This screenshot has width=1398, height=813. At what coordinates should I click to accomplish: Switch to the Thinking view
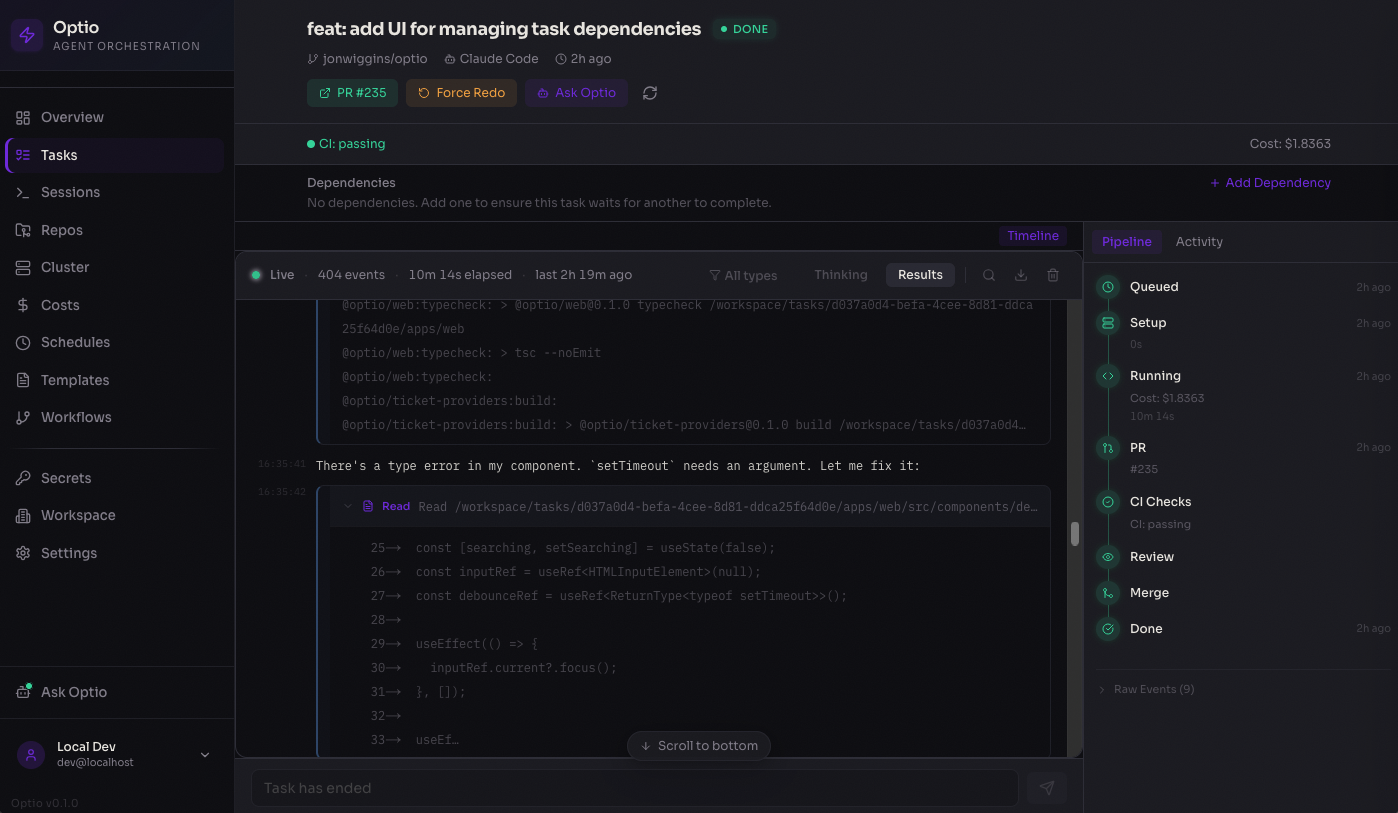click(840, 274)
